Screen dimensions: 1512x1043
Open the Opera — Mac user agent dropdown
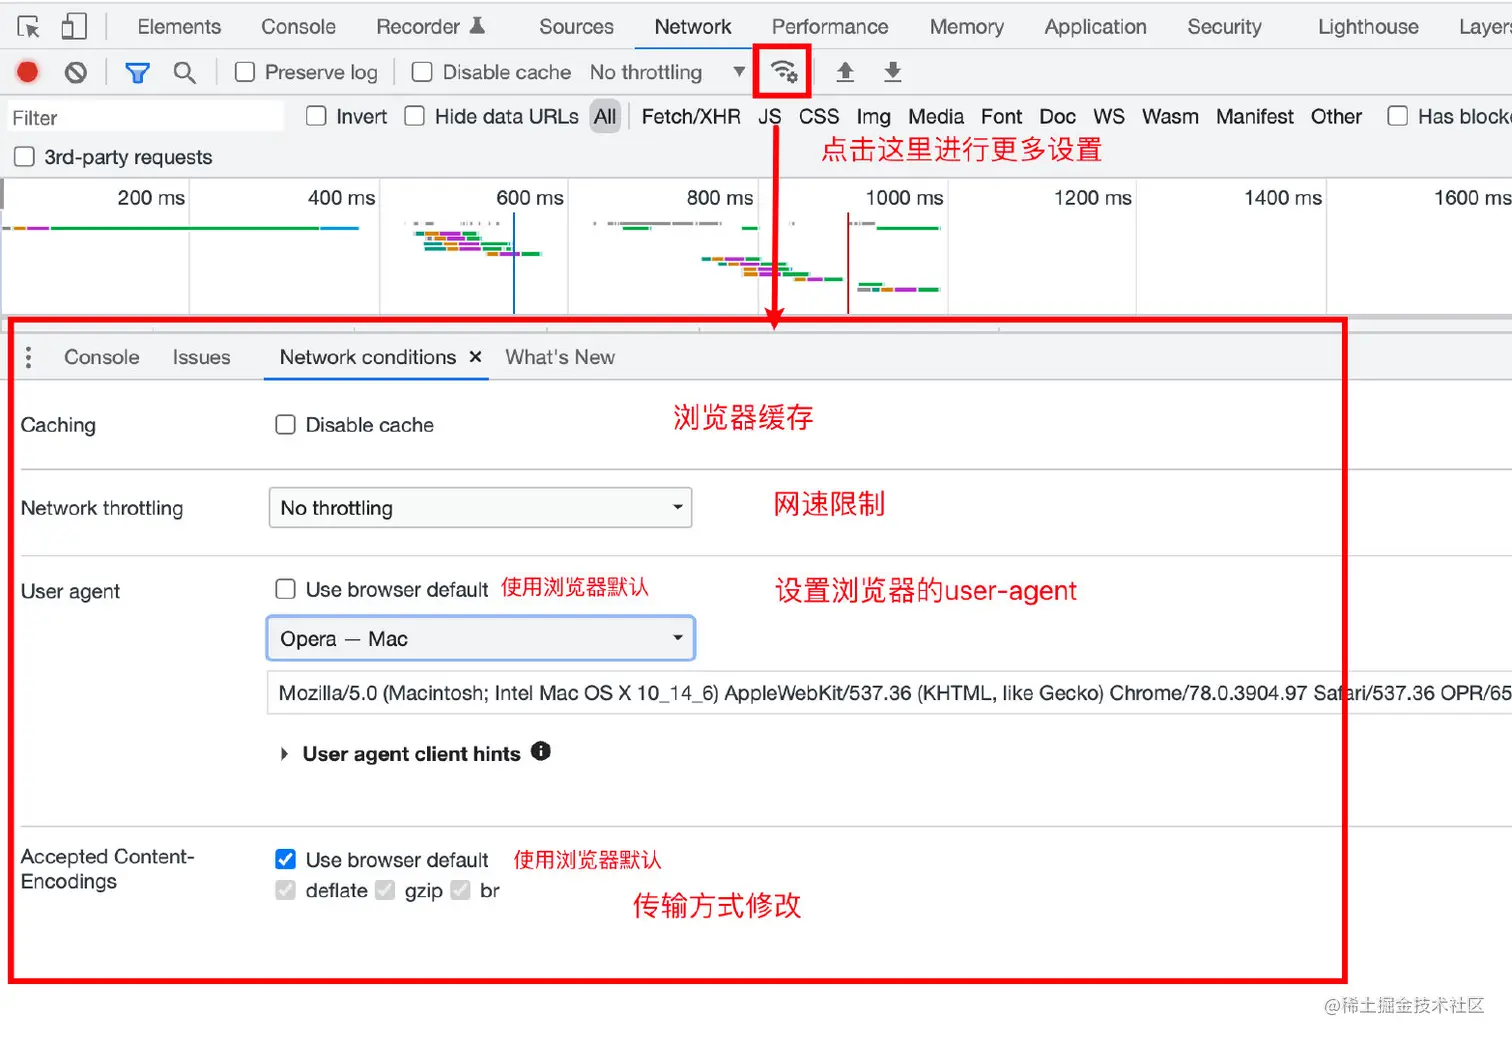(480, 638)
